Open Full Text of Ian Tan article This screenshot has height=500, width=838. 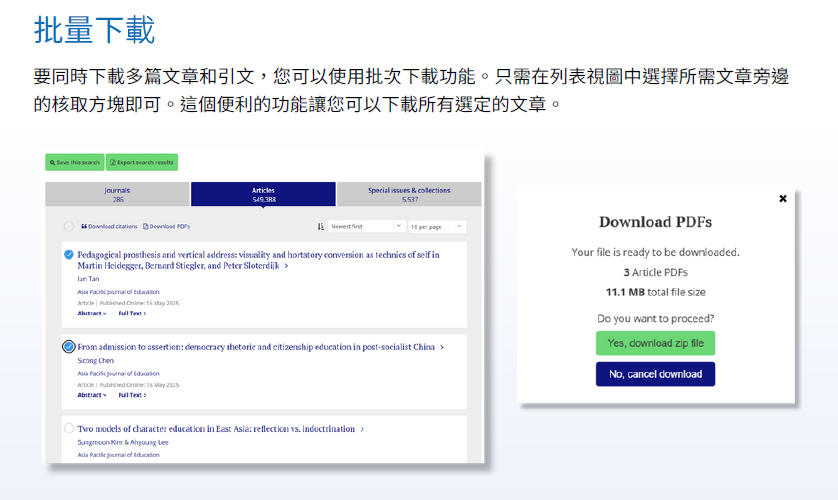coord(132,314)
